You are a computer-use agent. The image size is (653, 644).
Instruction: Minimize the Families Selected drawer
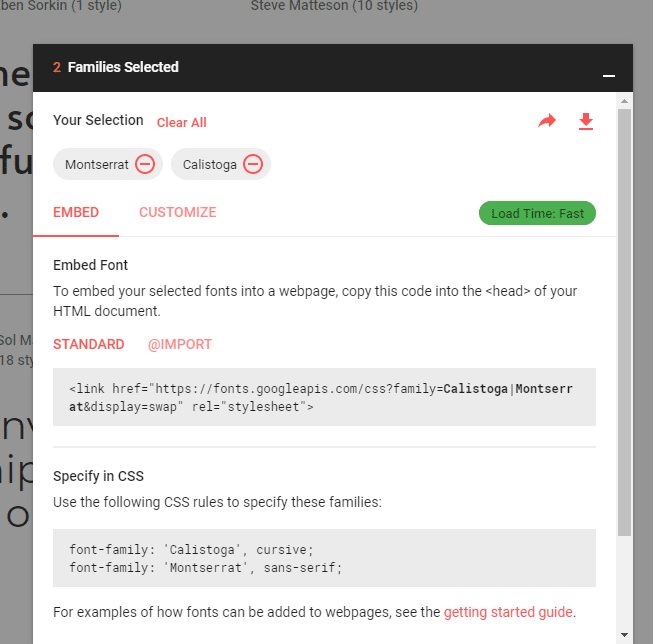[x=609, y=76]
